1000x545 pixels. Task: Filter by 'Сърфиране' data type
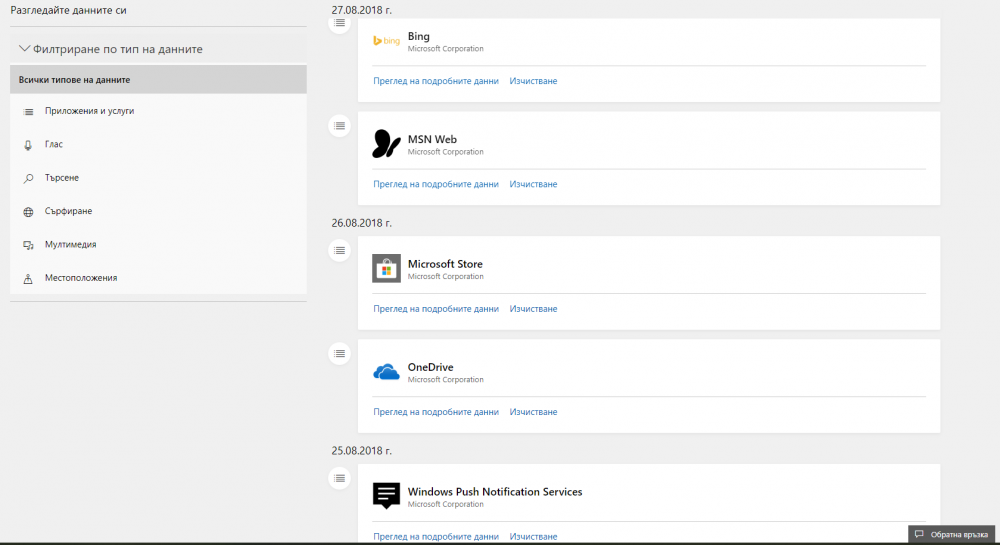158,211
